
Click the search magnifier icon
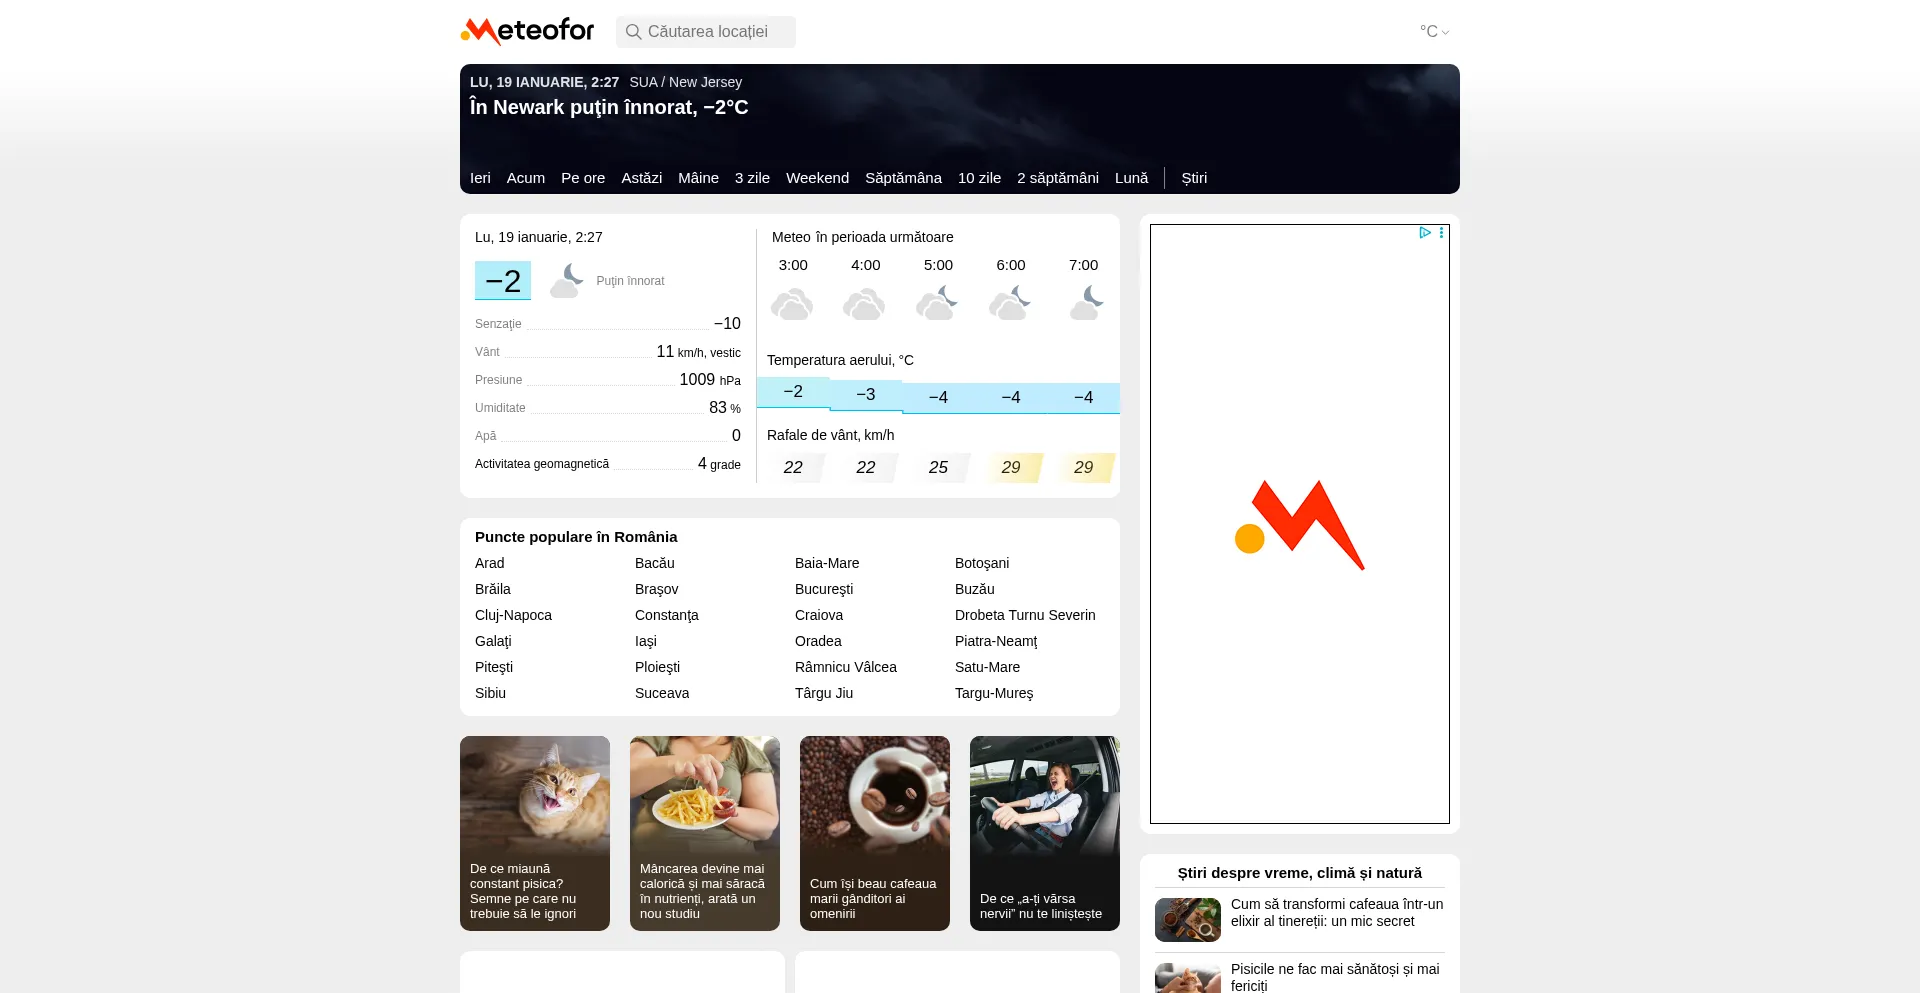(x=634, y=32)
